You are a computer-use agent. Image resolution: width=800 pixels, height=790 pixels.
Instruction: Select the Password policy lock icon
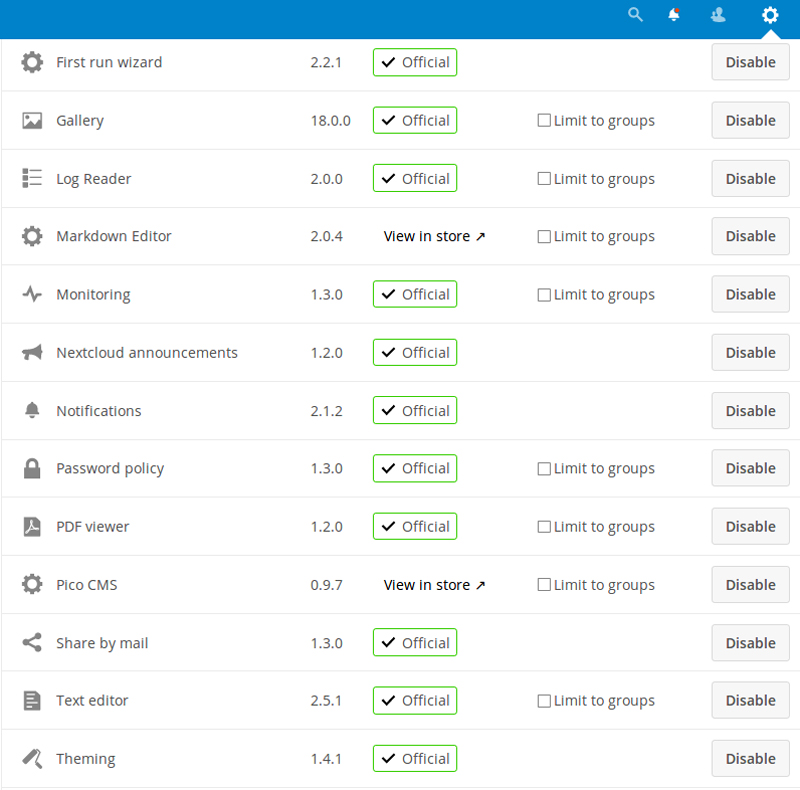[31, 468]
